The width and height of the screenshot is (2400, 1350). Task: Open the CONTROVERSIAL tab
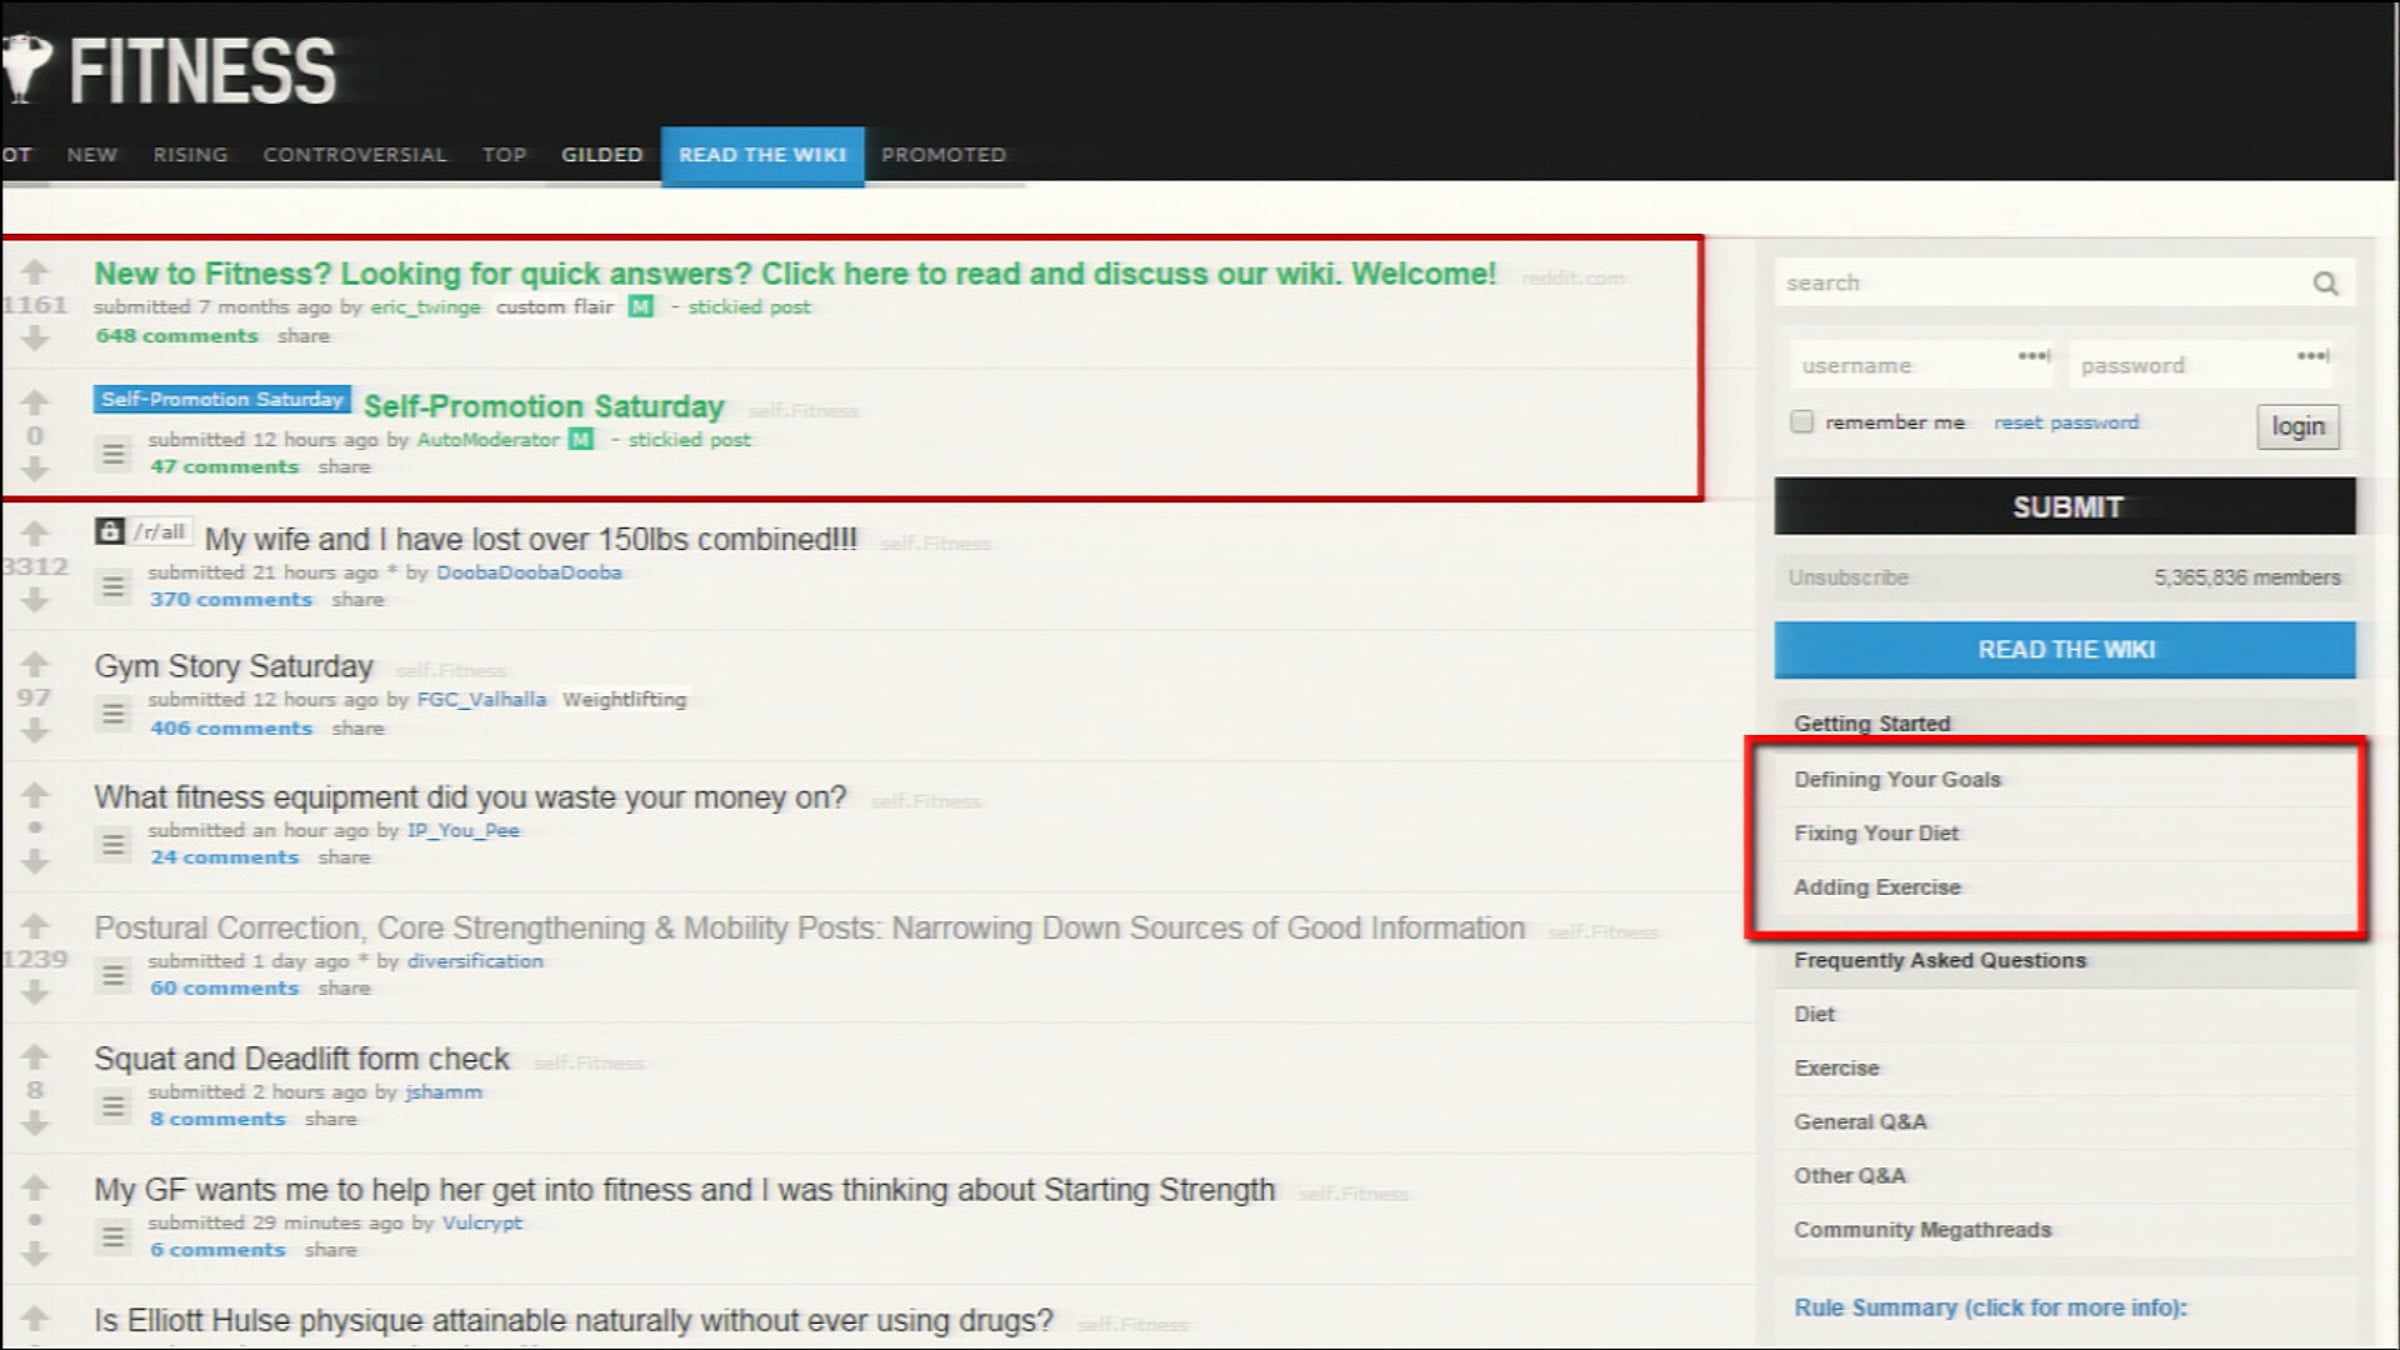click(355, 155)
